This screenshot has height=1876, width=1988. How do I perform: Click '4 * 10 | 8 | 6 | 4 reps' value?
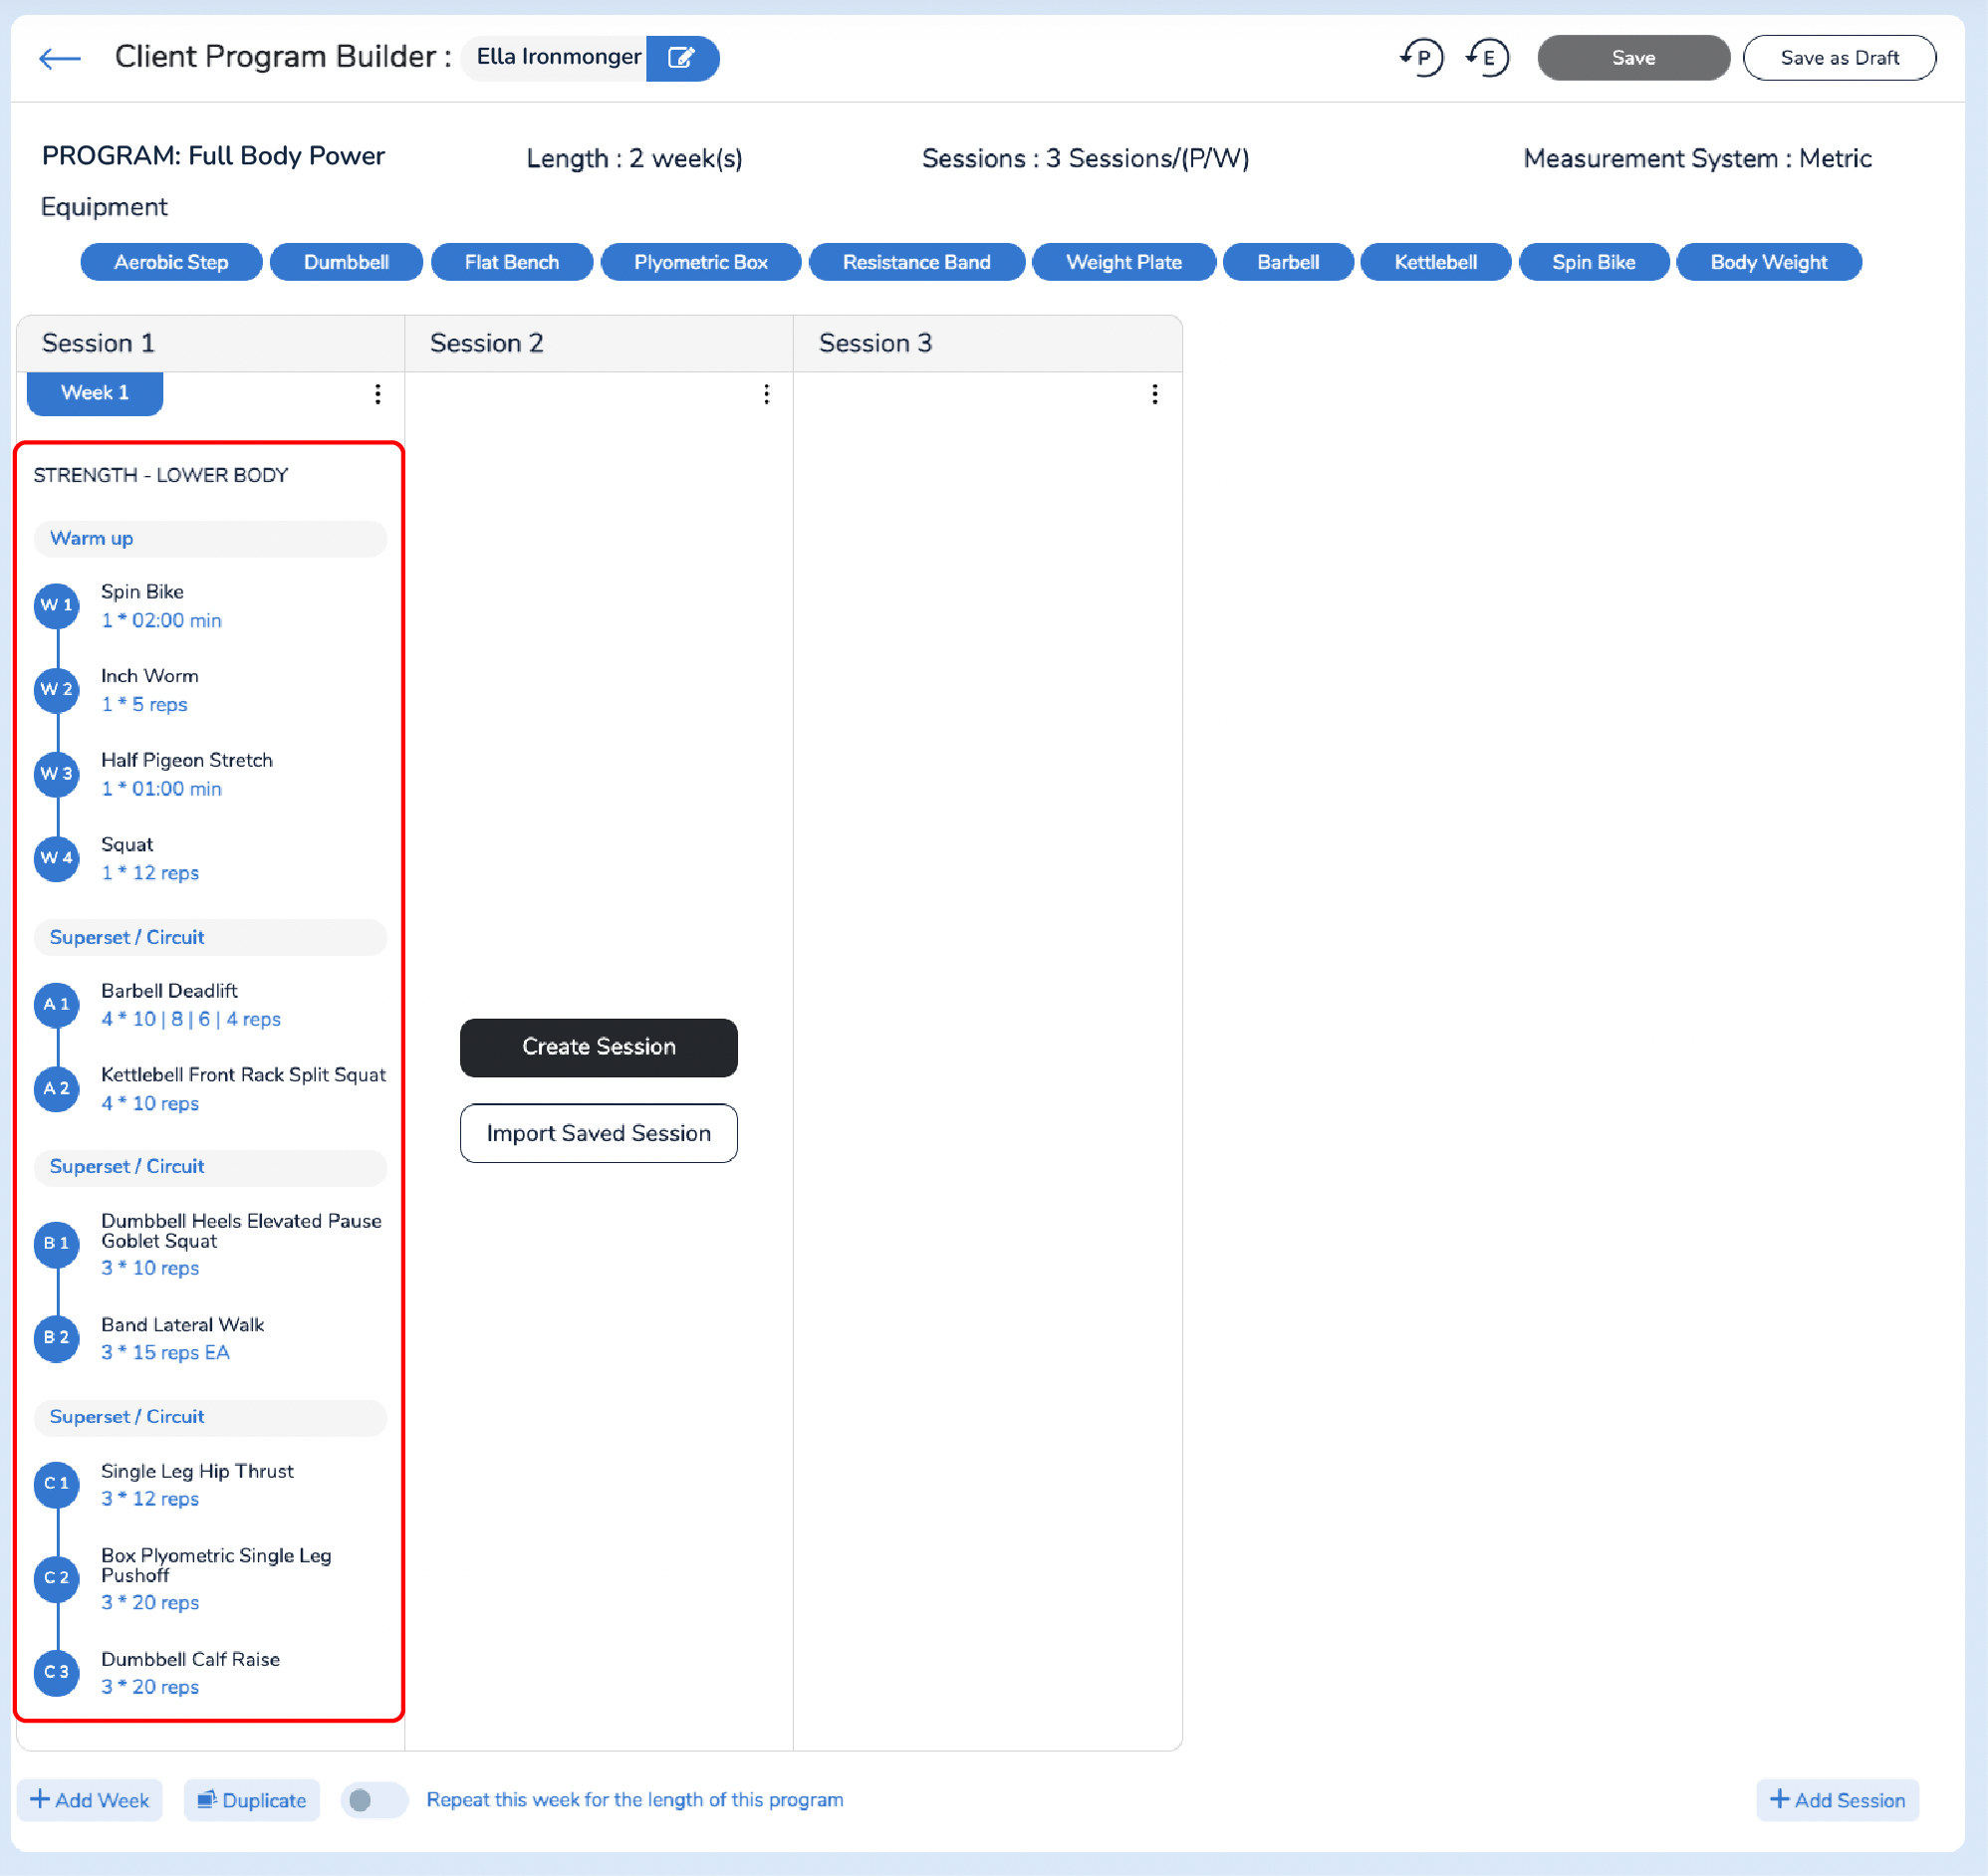(191, 1020)
